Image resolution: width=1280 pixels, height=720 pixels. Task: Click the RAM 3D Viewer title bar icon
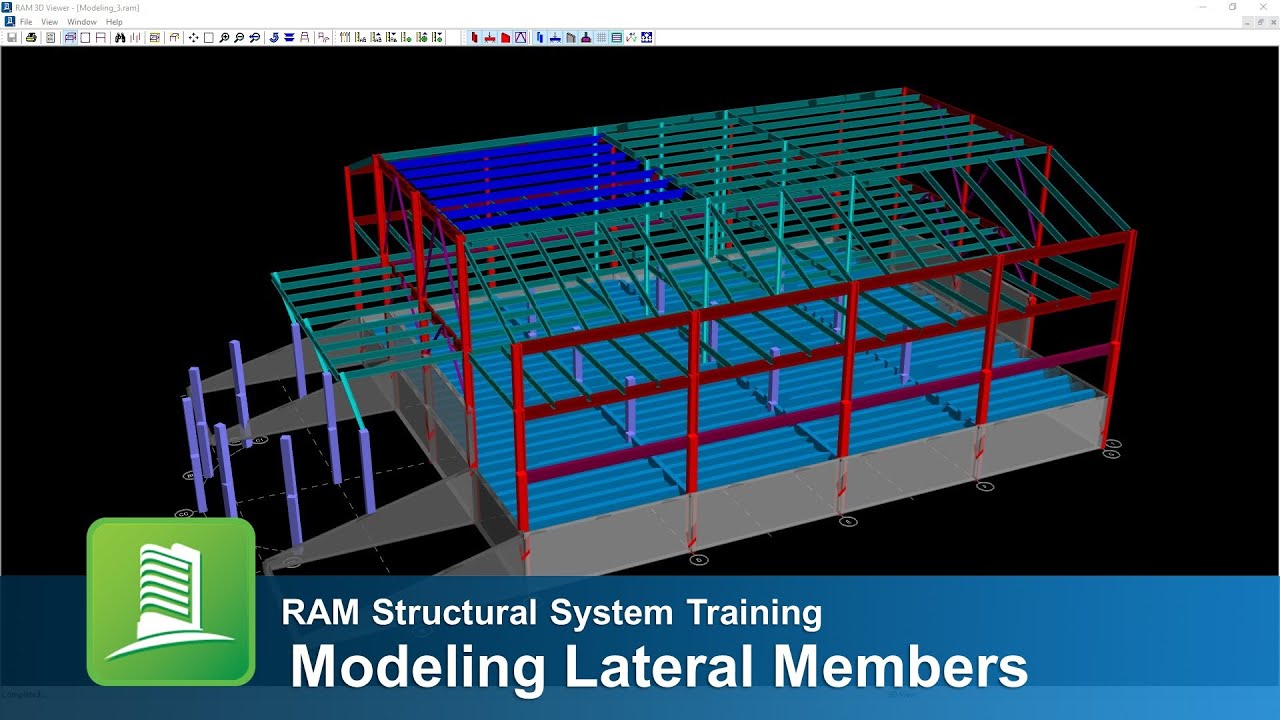point(7,7)
